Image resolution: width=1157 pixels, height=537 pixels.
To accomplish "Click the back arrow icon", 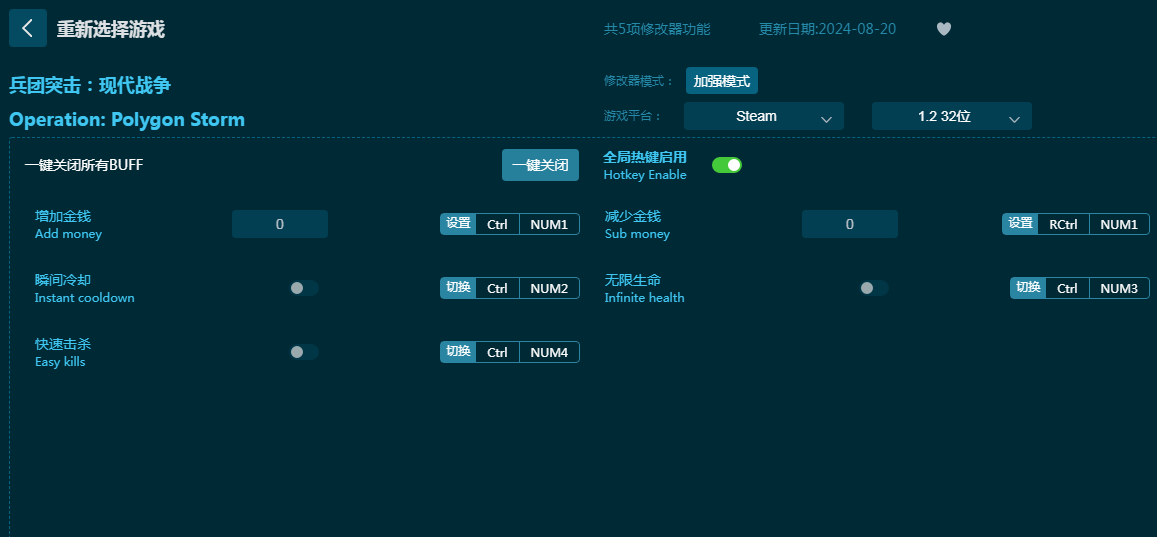I will (27, 28).
